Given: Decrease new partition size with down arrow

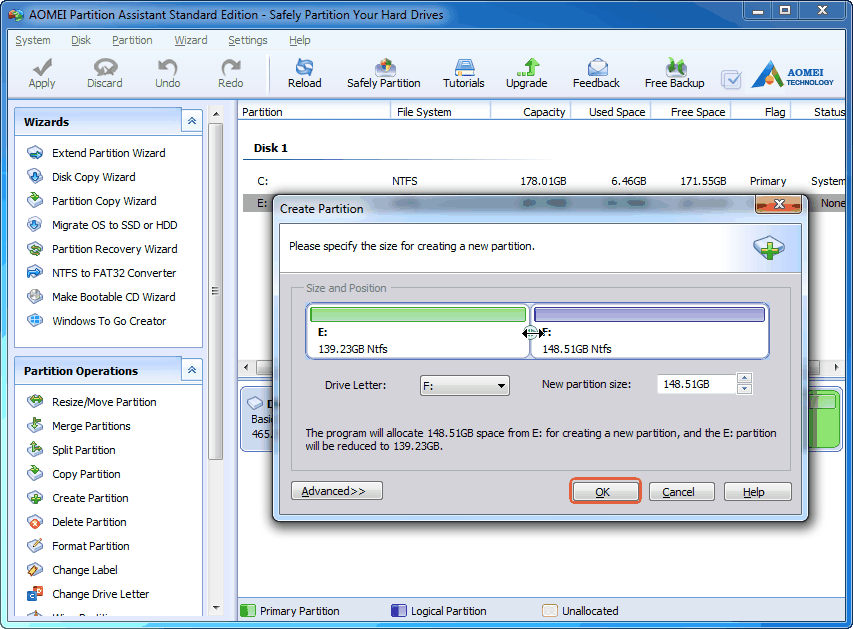Looking at the screenshot, I should click(744, 388).
